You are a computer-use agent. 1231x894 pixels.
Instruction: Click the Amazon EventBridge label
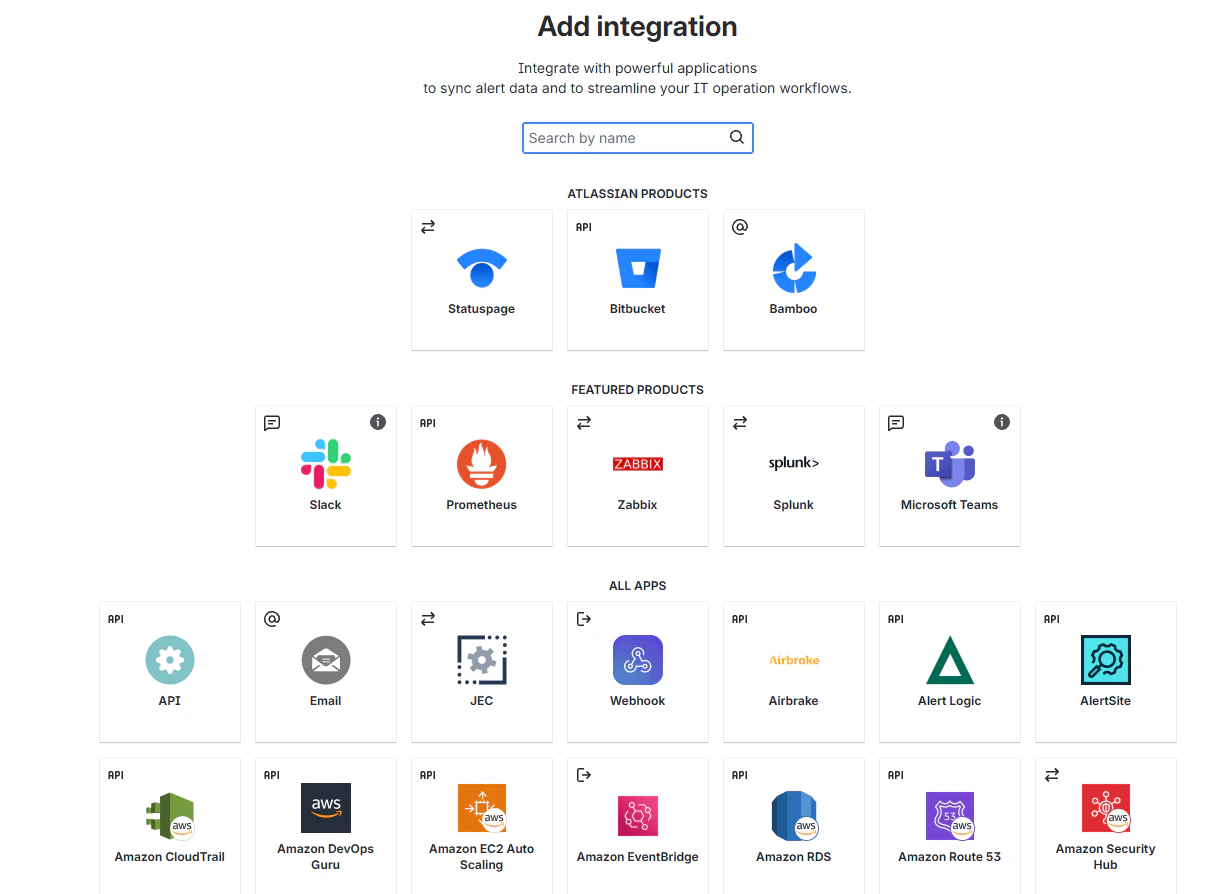tap(638, 857)
